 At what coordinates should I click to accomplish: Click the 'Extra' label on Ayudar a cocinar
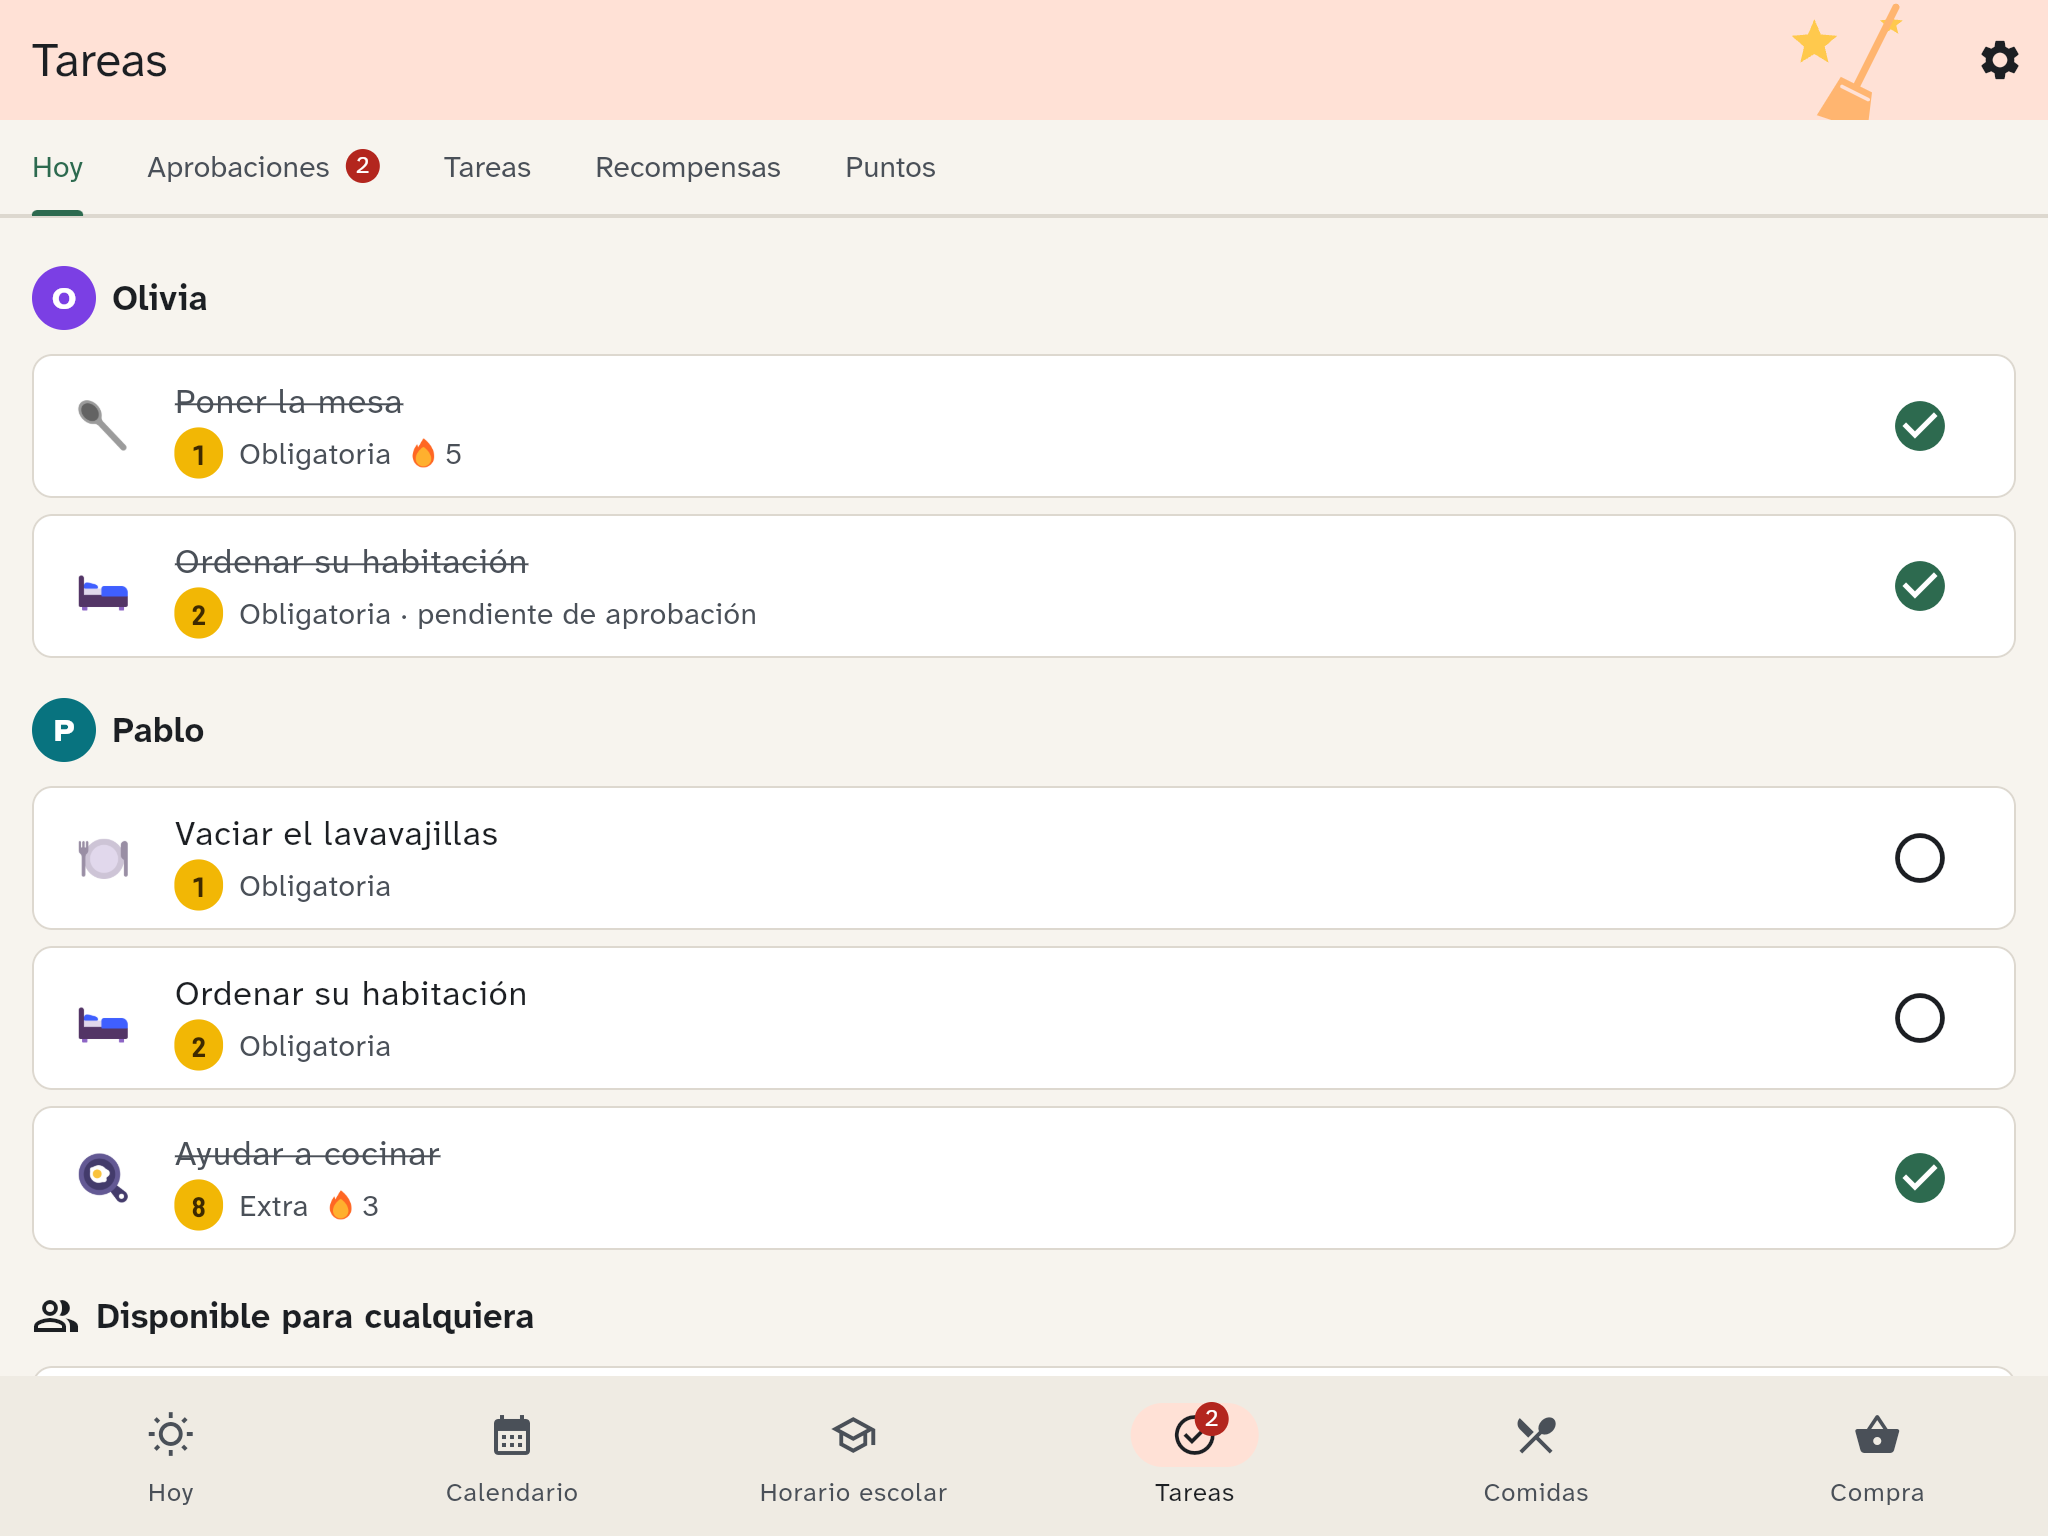coord(273,1206)
